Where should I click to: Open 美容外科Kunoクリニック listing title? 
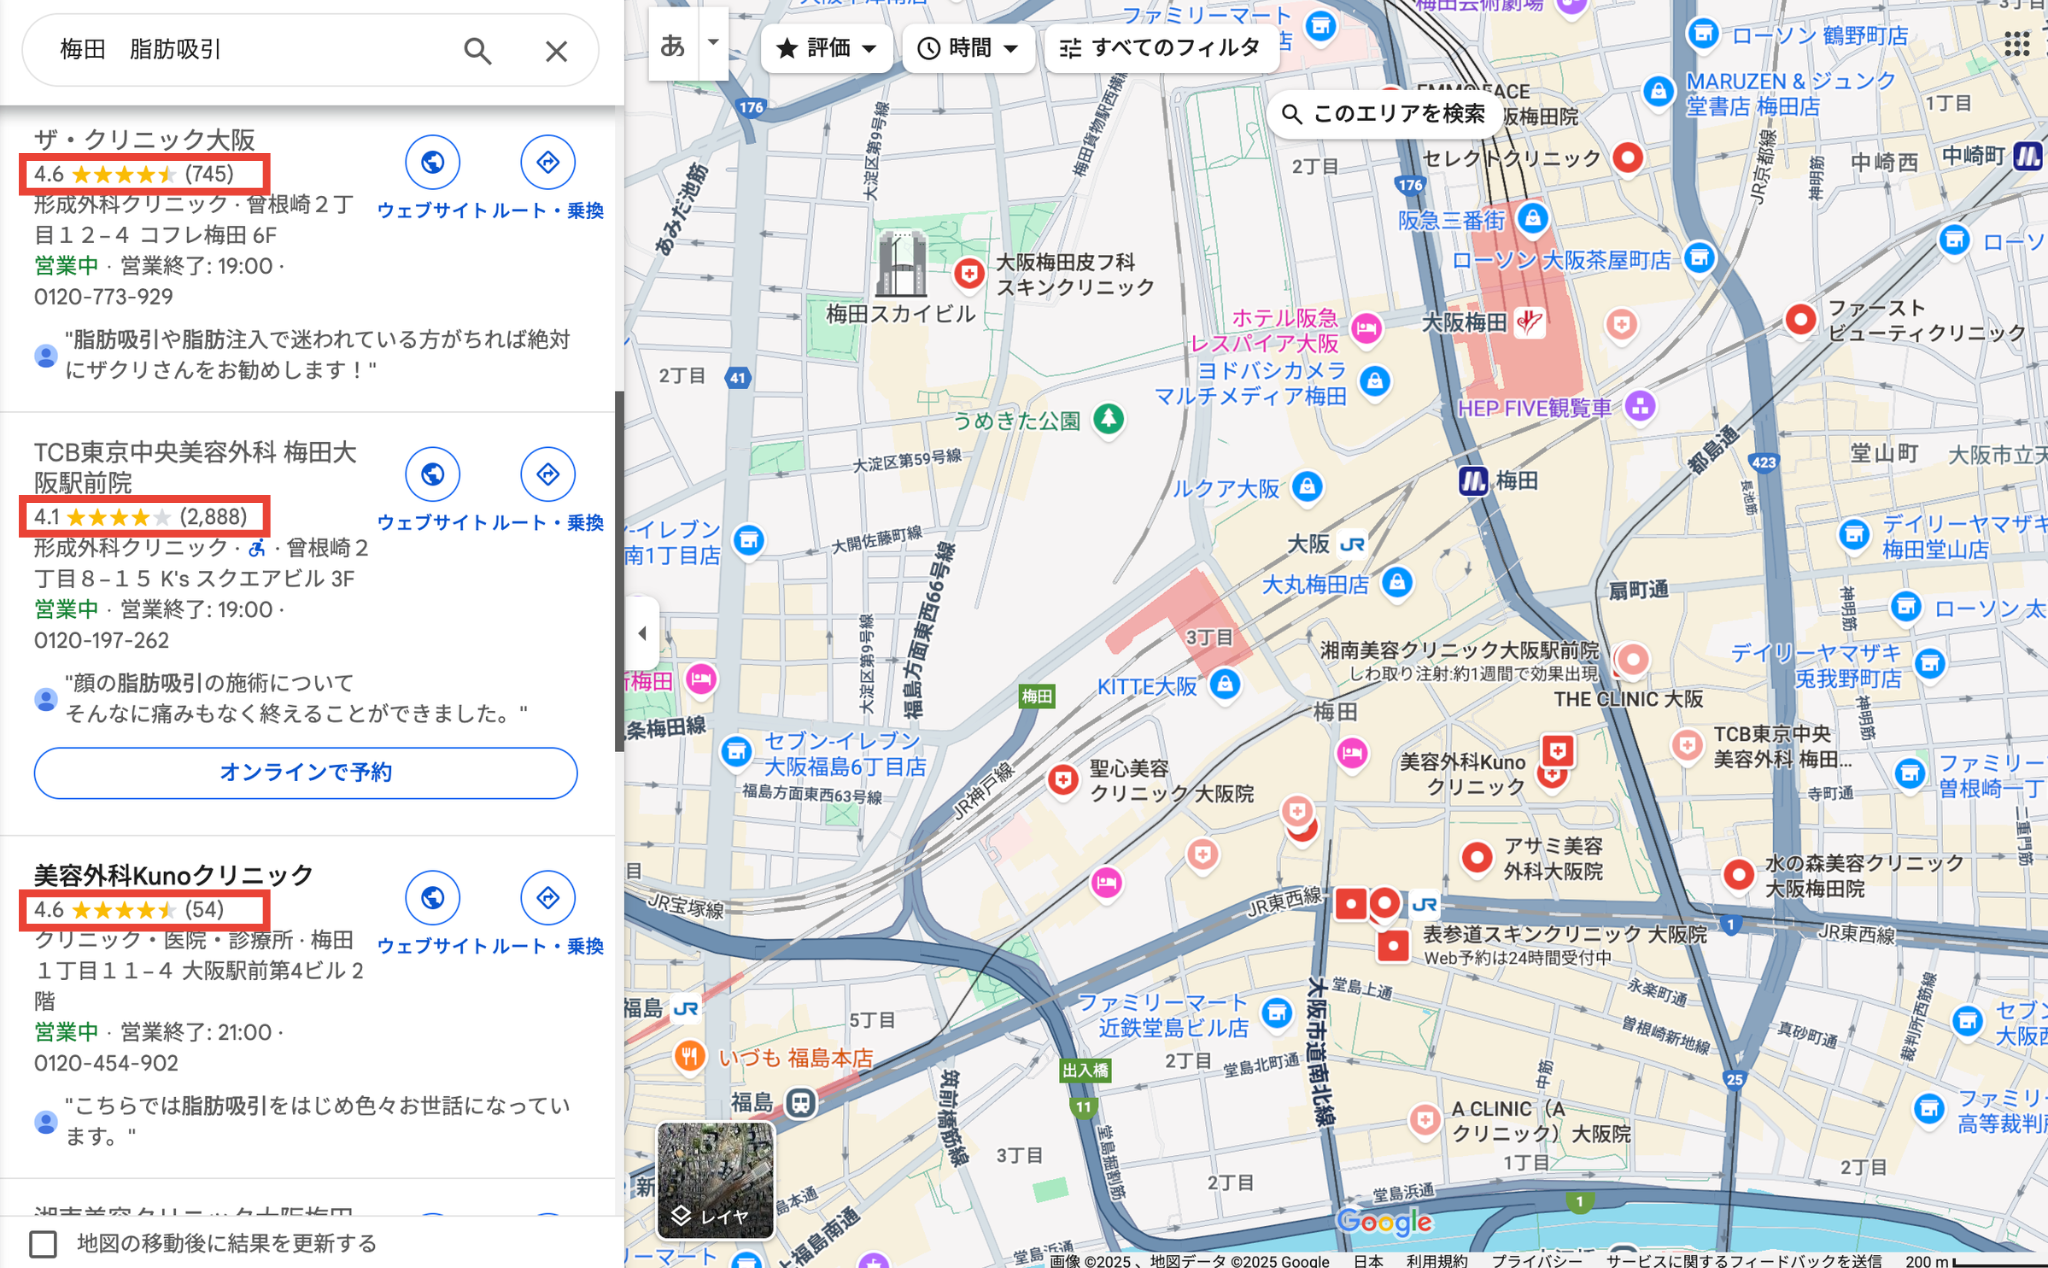click(x=174, y=876)
